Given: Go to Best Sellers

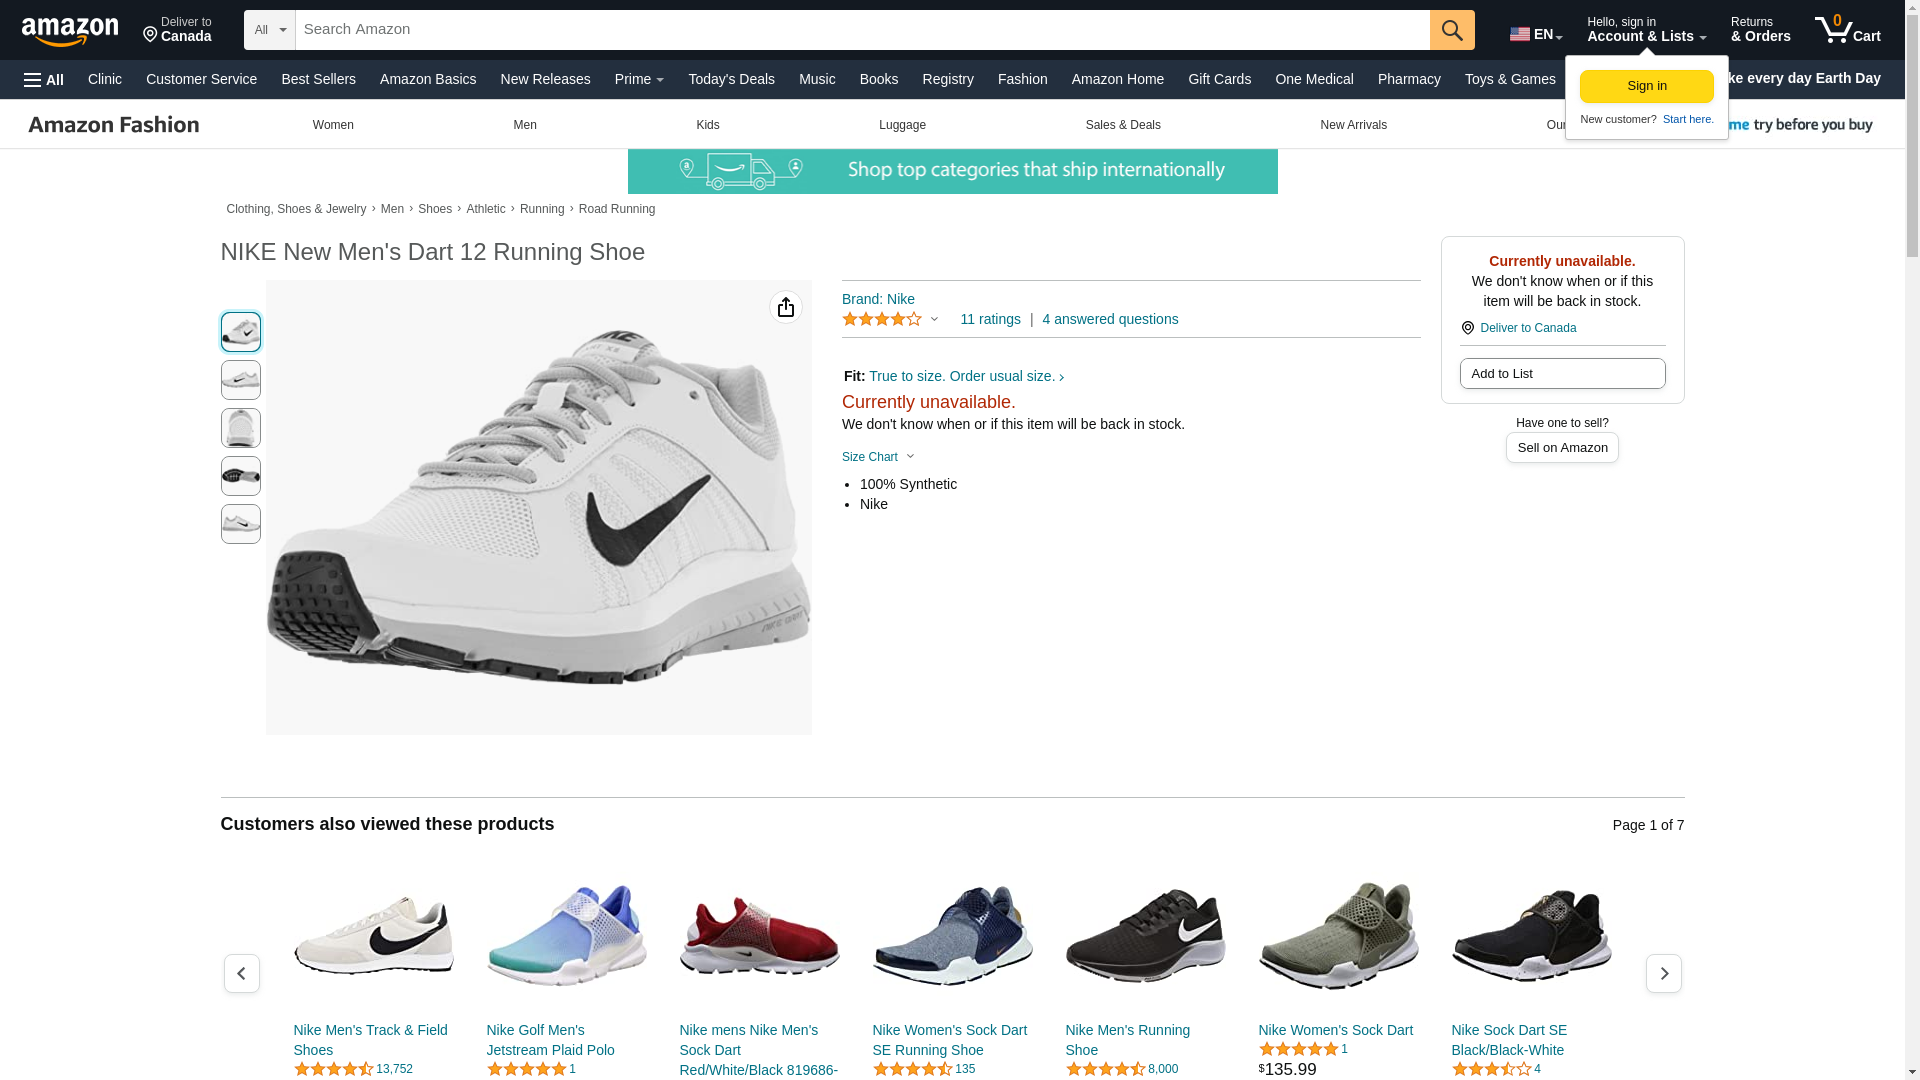Looking at the screenshot, I should coord(318,79).
